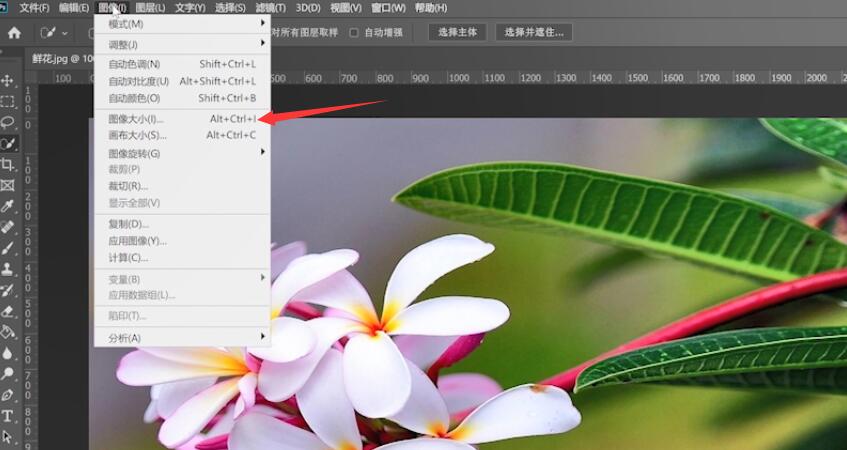The width and height of the screenshot is (847, 450).
Task: Select the Clone Stamp tool
Action: [x=7, y=269]
